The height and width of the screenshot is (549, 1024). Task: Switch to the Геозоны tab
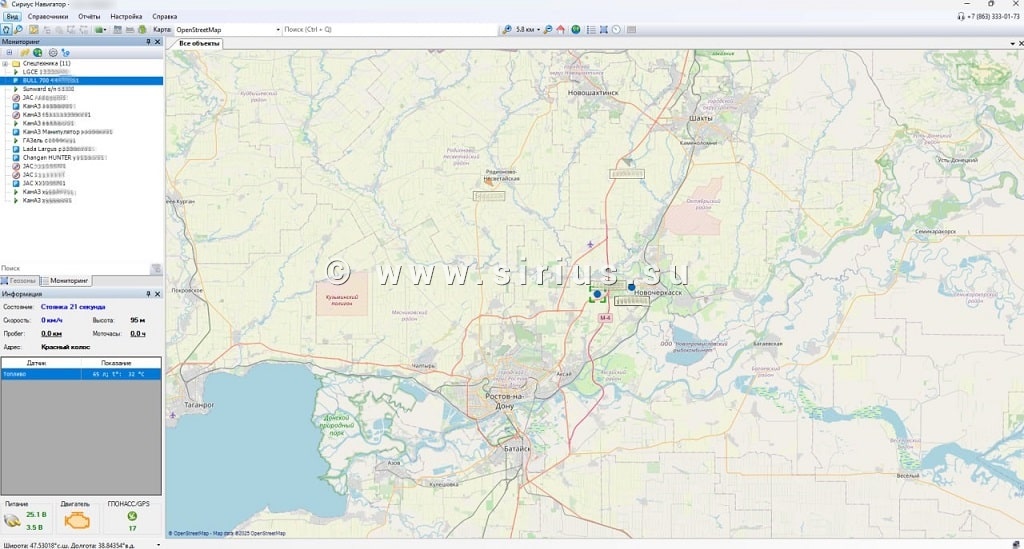tap(23, 282)
